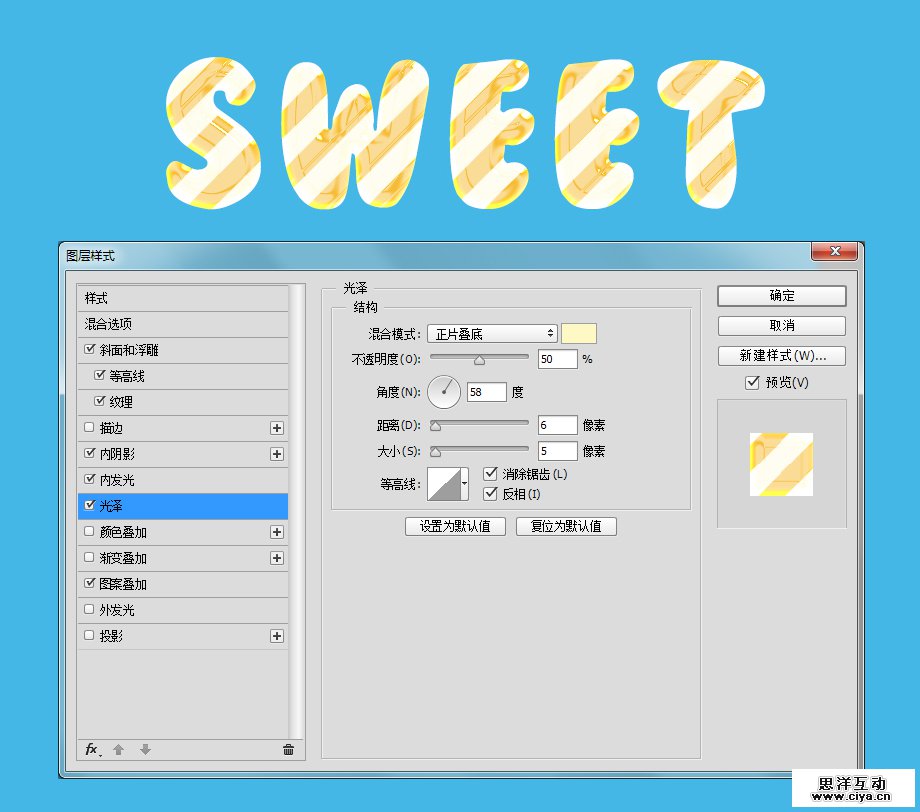Enable the 外发光 effect checkbox
The width and height of the screenshot is (920, 812).
pos(91,610)
